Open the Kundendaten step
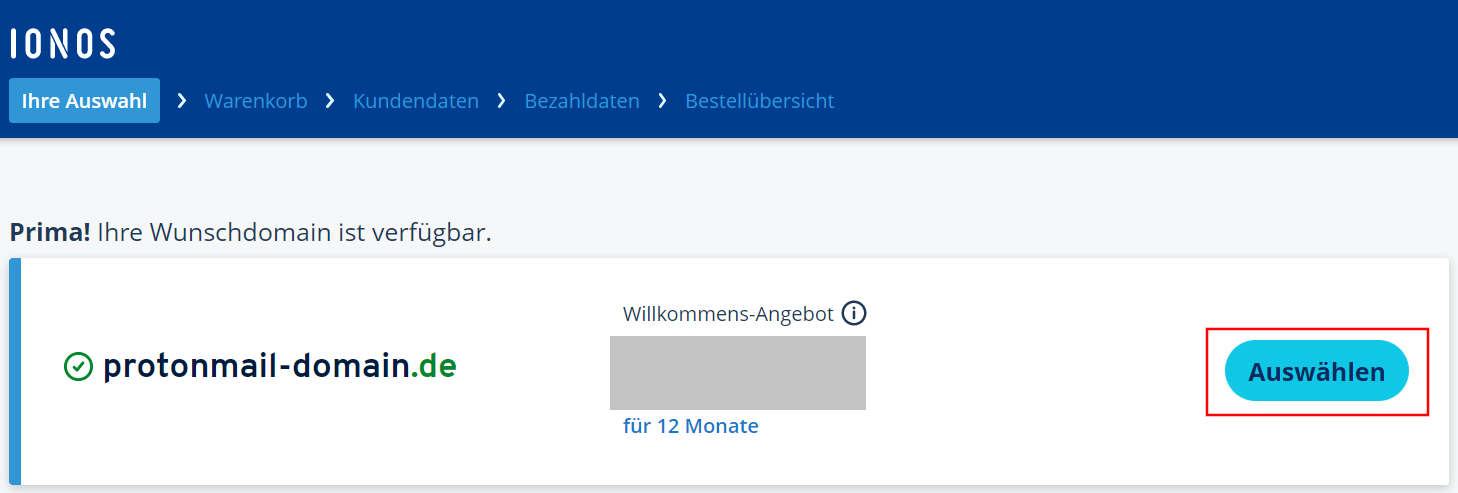Viewport: 1458px width, 493px height. 416,101
